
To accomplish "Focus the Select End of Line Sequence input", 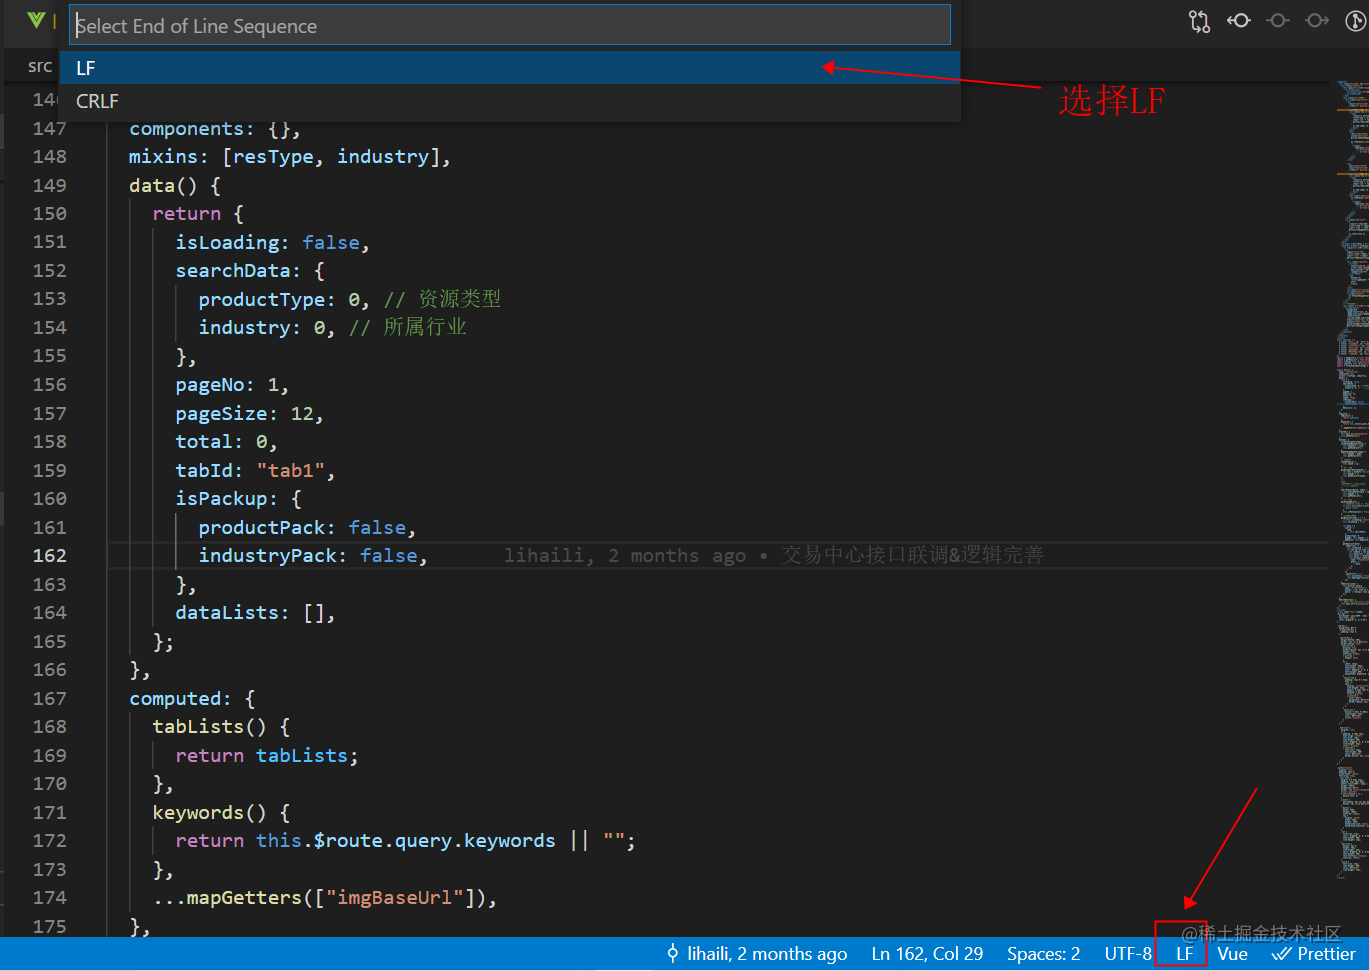I will 510,24.
